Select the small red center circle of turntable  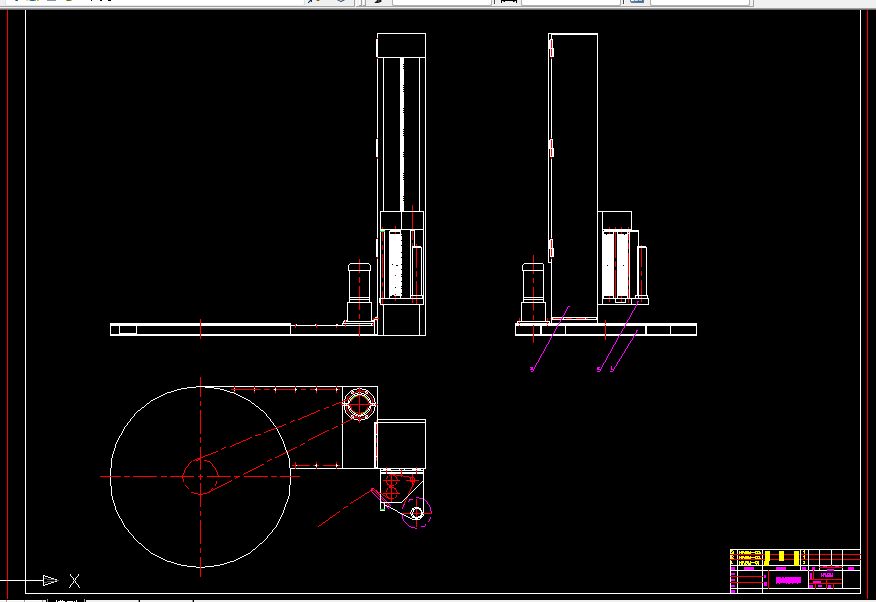pyautogui.click(x=201, y=477)
